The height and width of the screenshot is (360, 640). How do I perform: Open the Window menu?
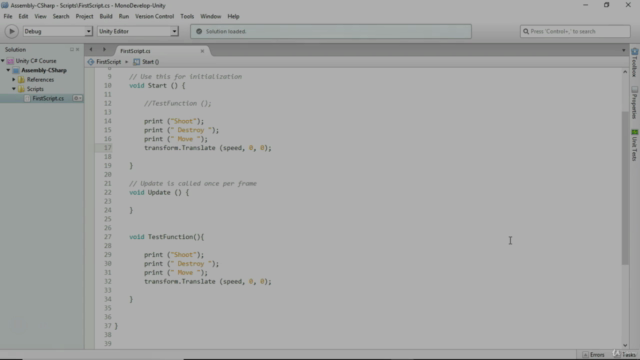tap(210, 16)
